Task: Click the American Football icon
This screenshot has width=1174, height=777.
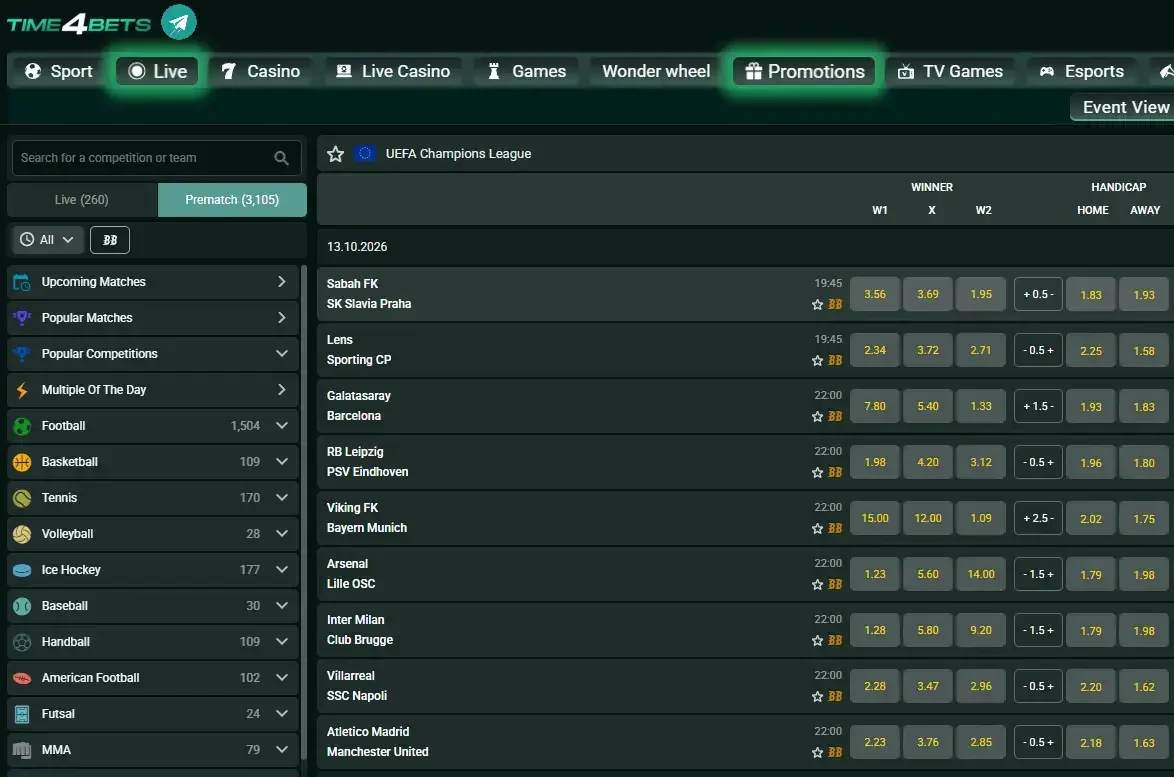Action: pyautogui.click(x=22, y=677)
